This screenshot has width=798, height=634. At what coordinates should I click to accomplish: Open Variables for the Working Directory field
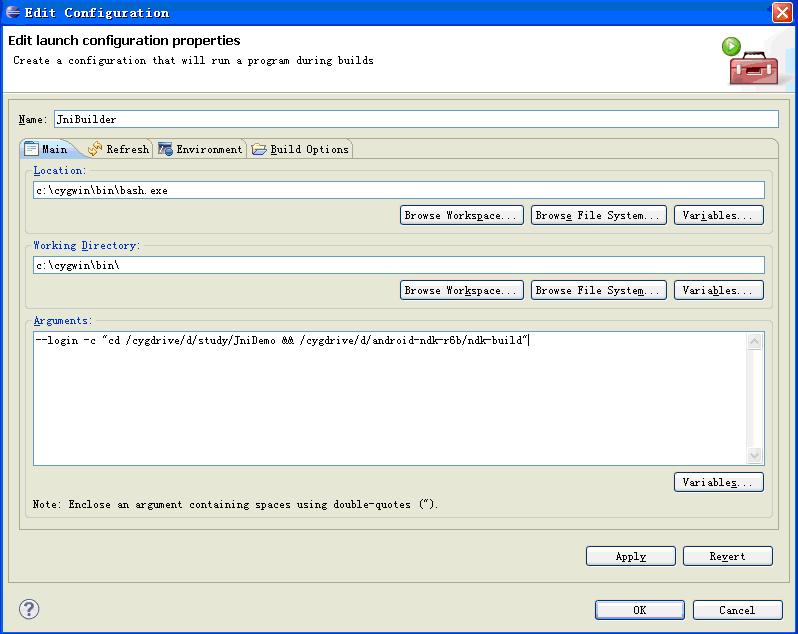(719, 290)
